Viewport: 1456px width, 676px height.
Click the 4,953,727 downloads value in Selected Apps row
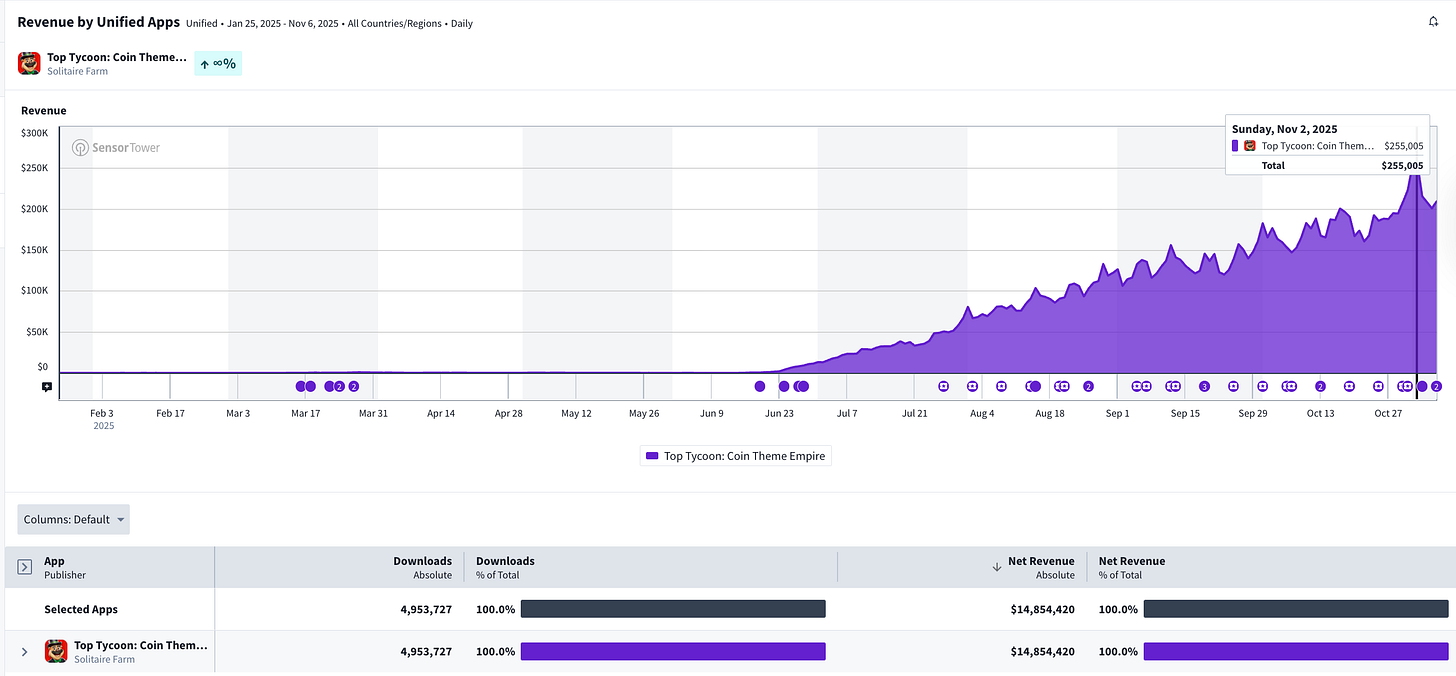[x=426, y=609]
